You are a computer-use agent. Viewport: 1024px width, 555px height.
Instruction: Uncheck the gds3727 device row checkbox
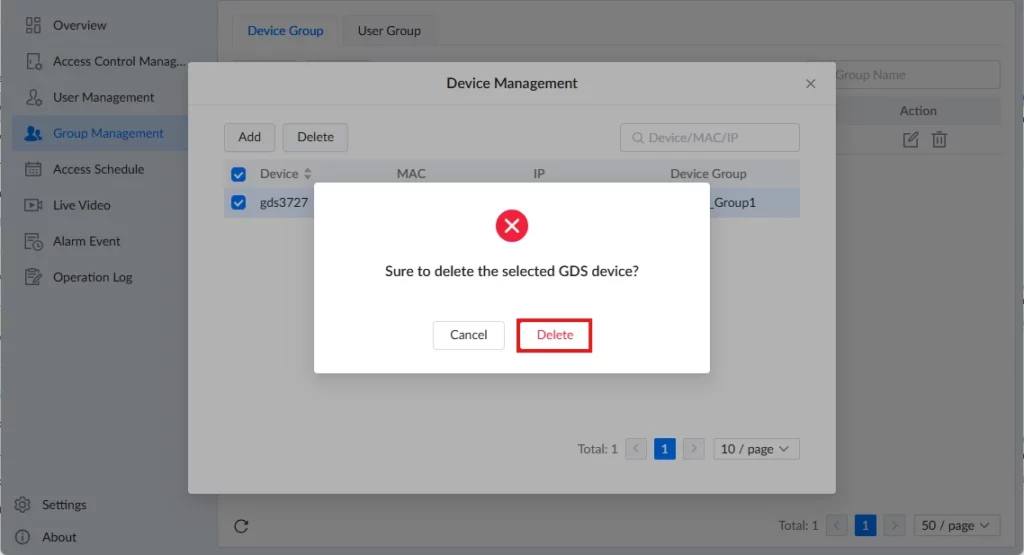tap(238, 202)
